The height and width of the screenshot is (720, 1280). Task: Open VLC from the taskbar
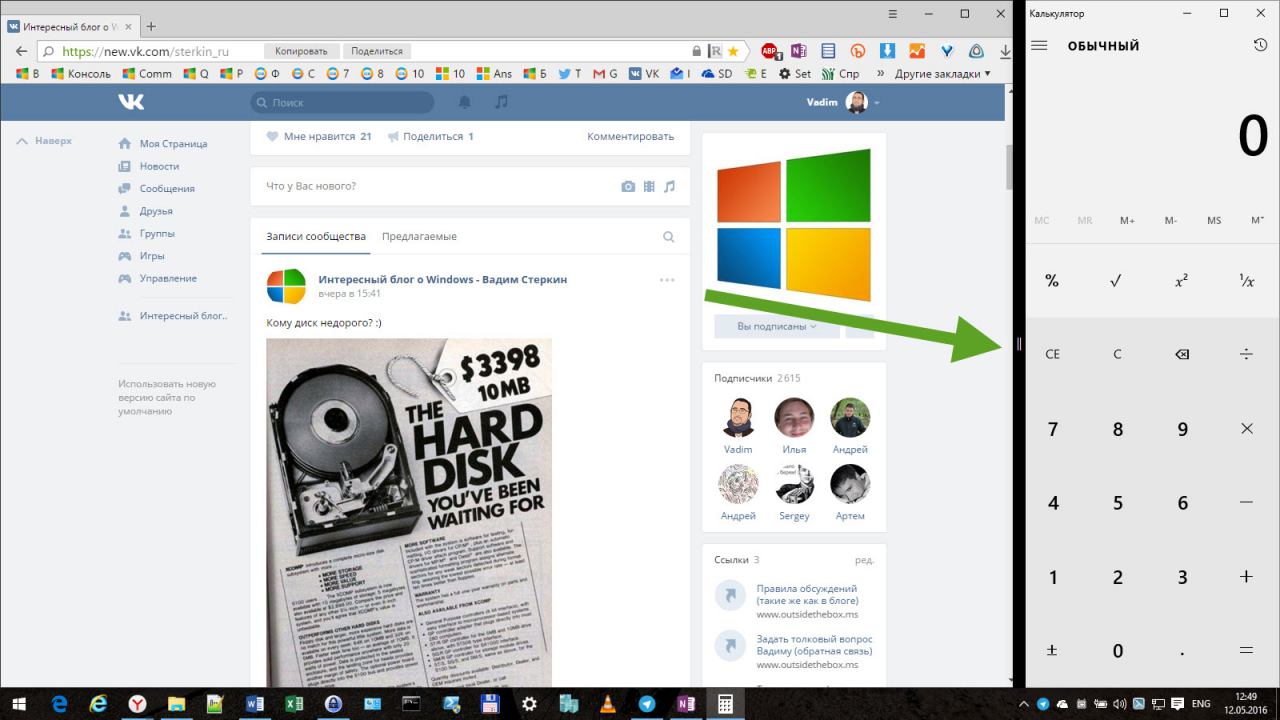608,704
